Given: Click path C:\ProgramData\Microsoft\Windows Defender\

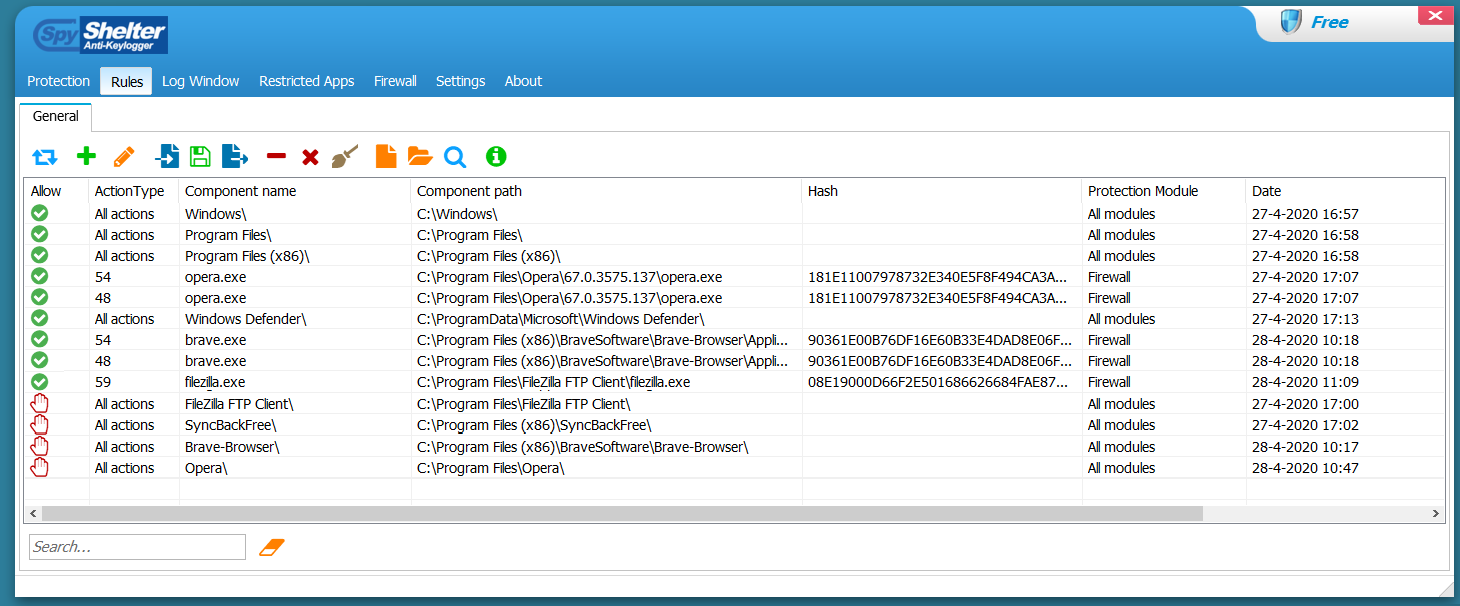Looking at the screenshot, I should 561,319.
